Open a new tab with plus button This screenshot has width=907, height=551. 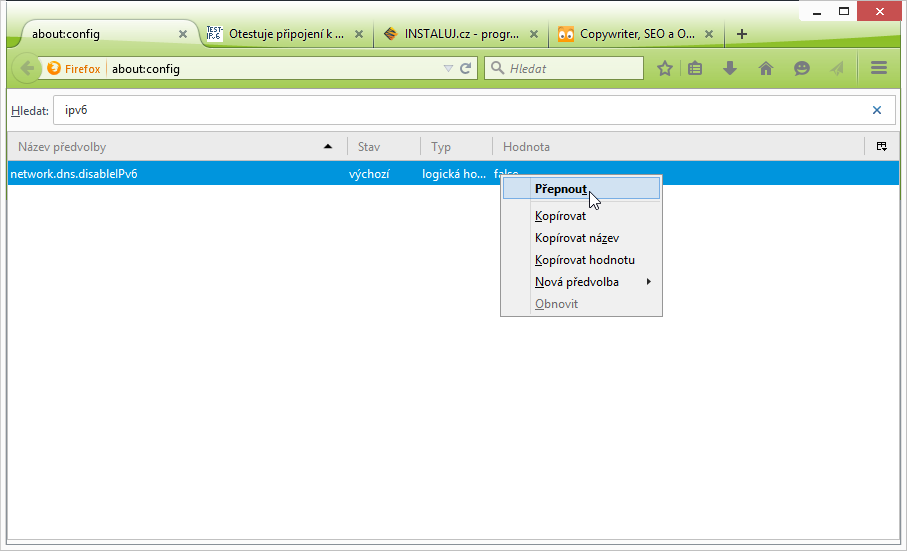click(742, 34)
